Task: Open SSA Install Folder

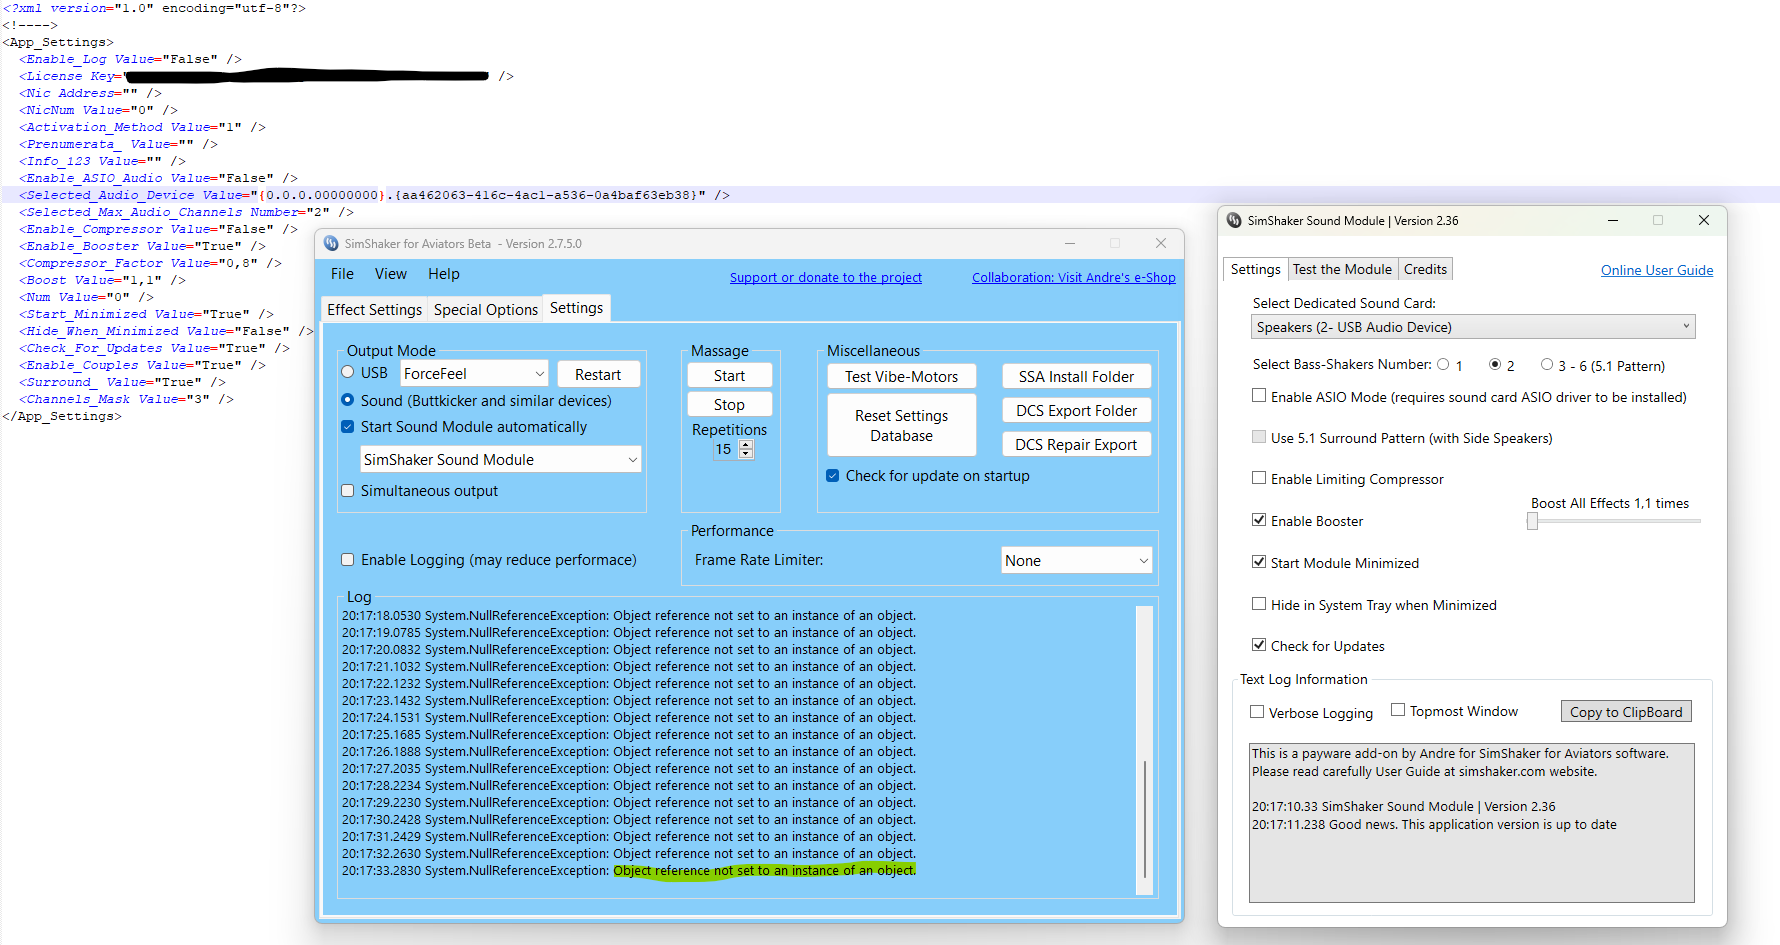Action: point(1077,377)
